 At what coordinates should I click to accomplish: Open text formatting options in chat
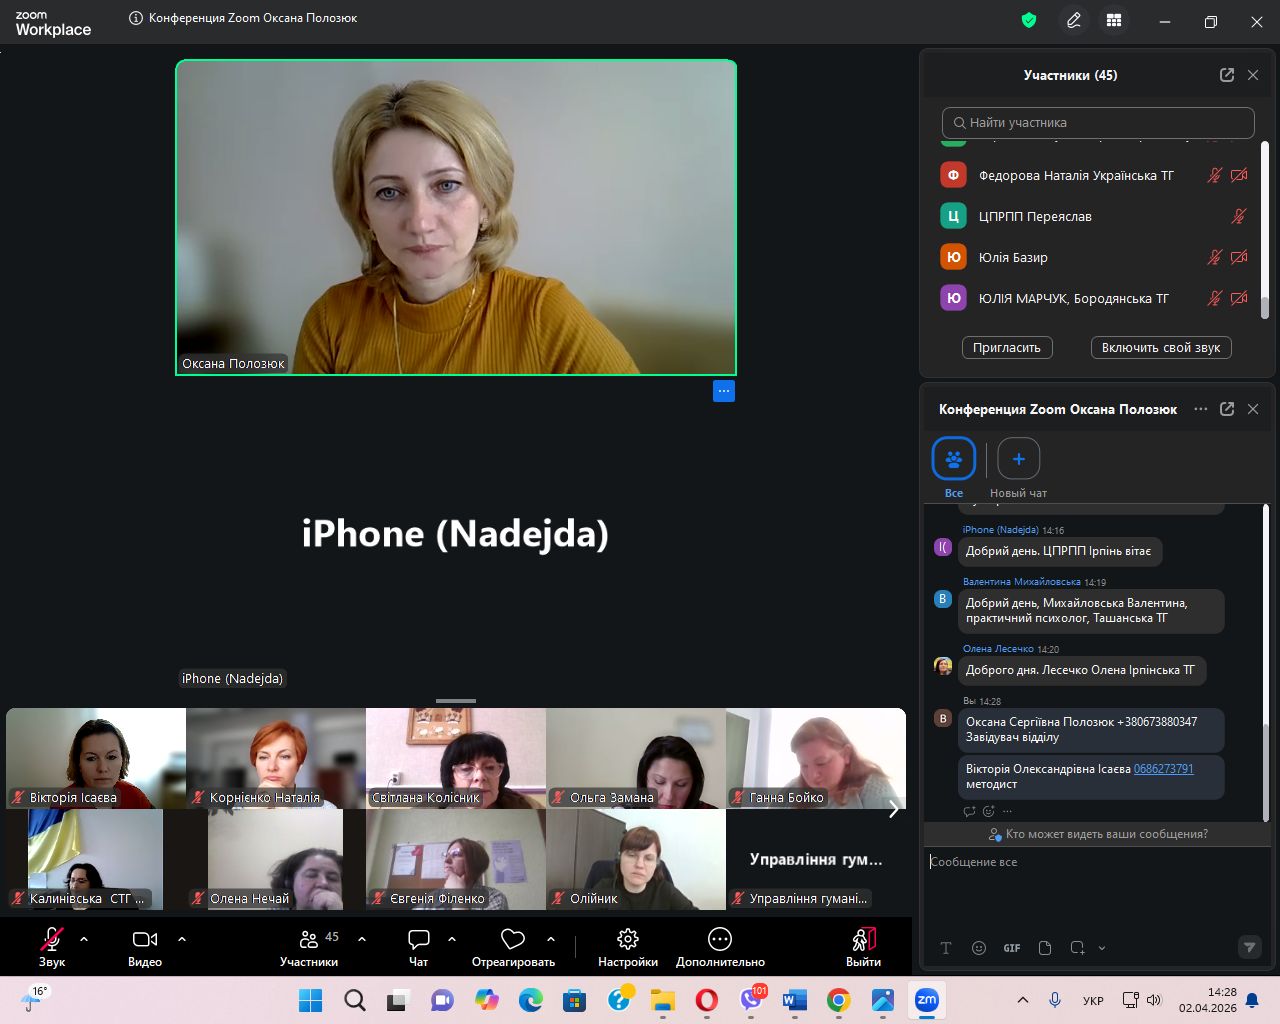click(x=946, y=948)
